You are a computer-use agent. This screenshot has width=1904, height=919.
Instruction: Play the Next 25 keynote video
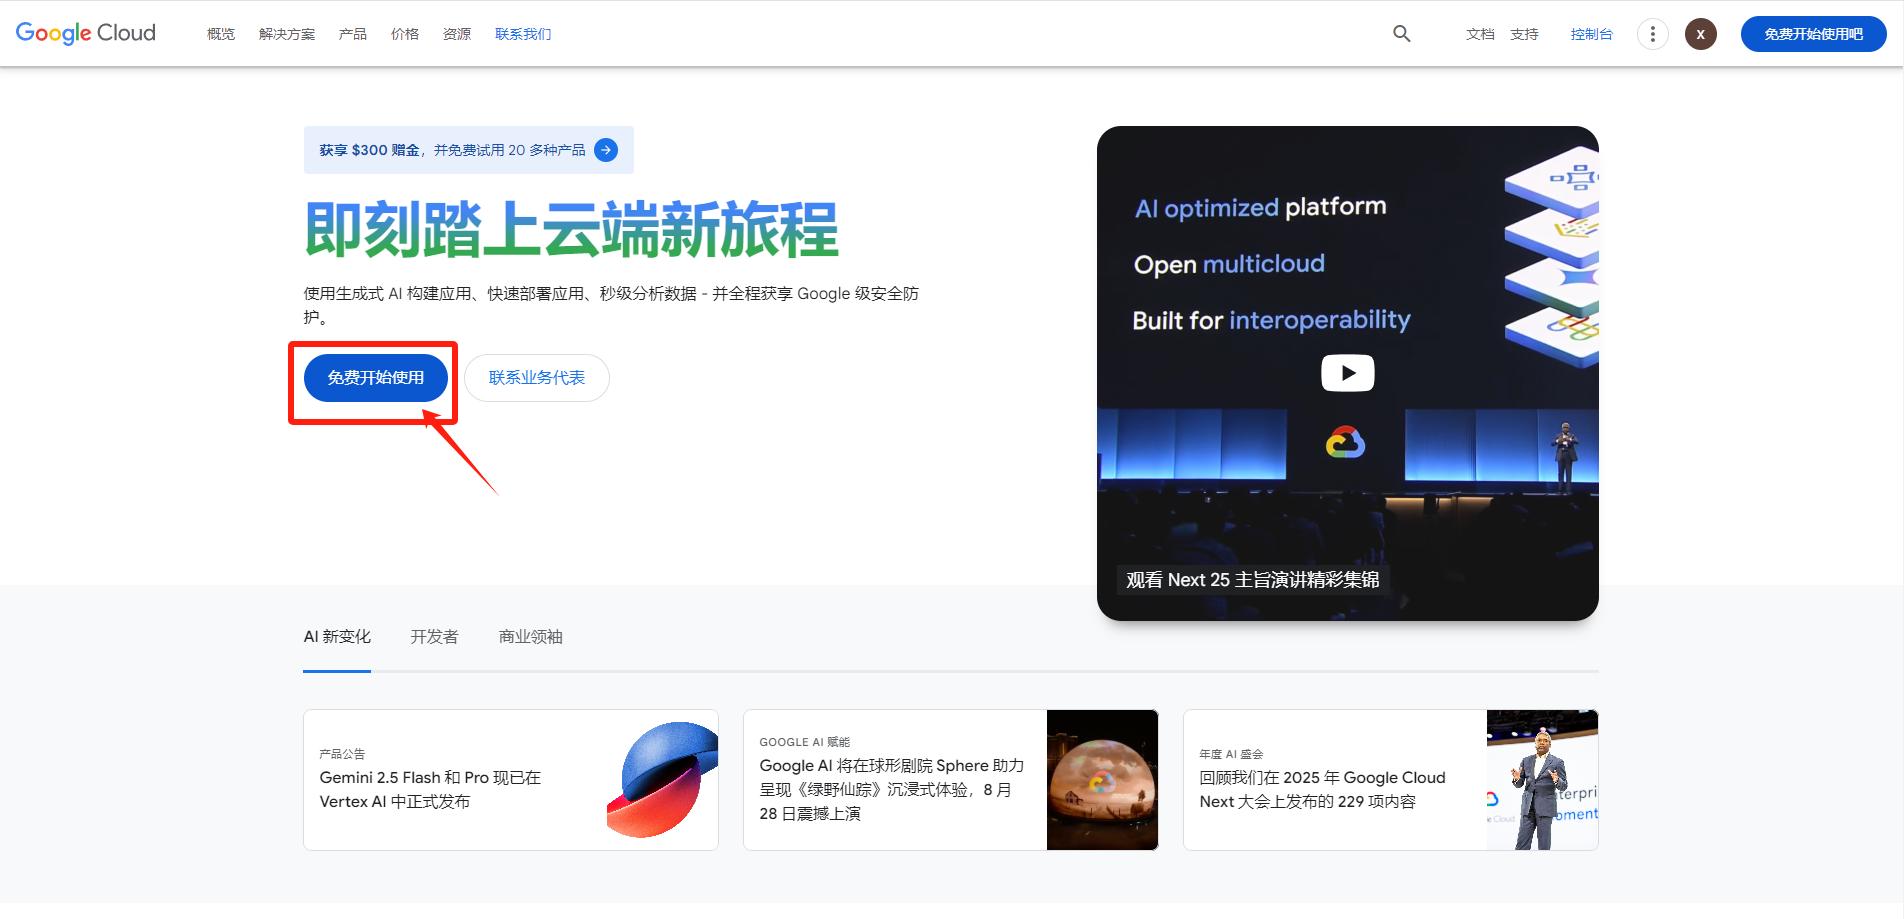tap(1348, 373)
